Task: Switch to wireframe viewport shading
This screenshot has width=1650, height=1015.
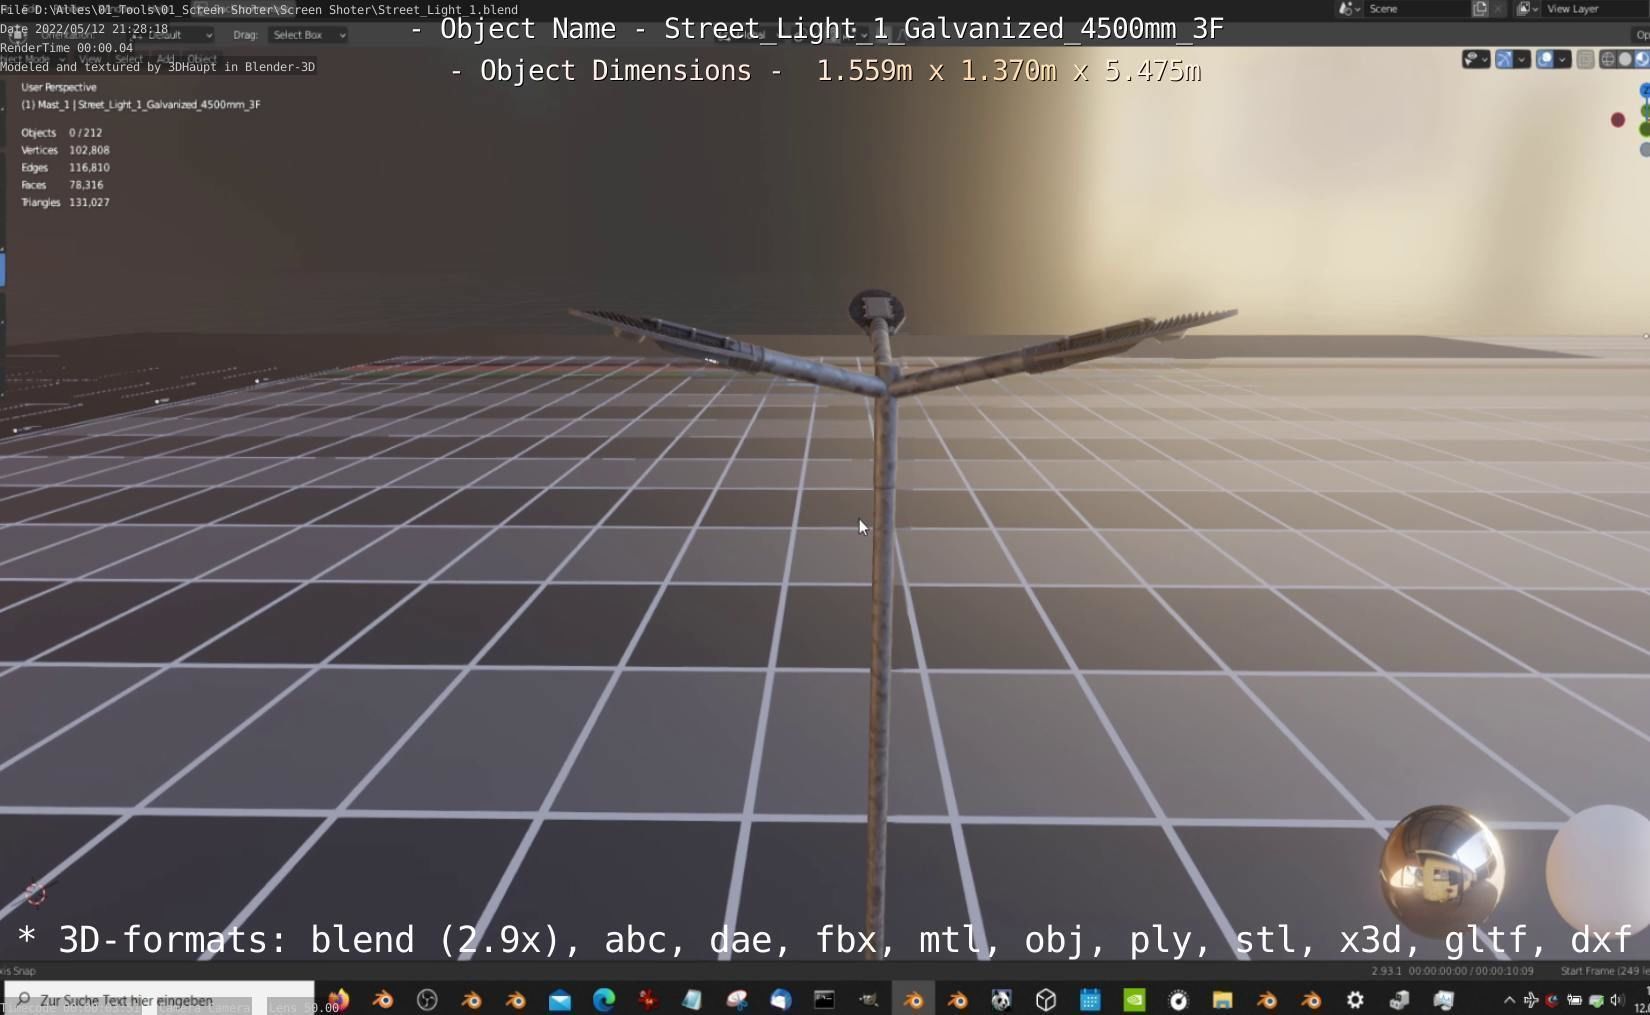Action: coord(1608,60)
